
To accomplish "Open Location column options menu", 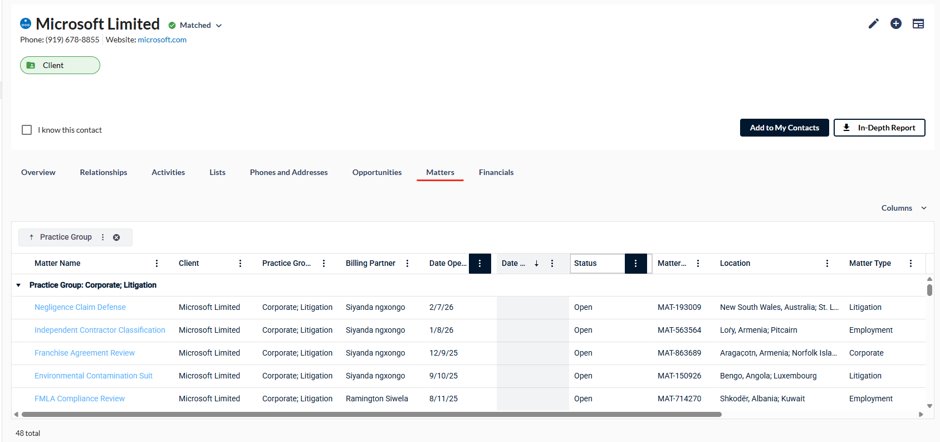I will [x=827, y=263].
